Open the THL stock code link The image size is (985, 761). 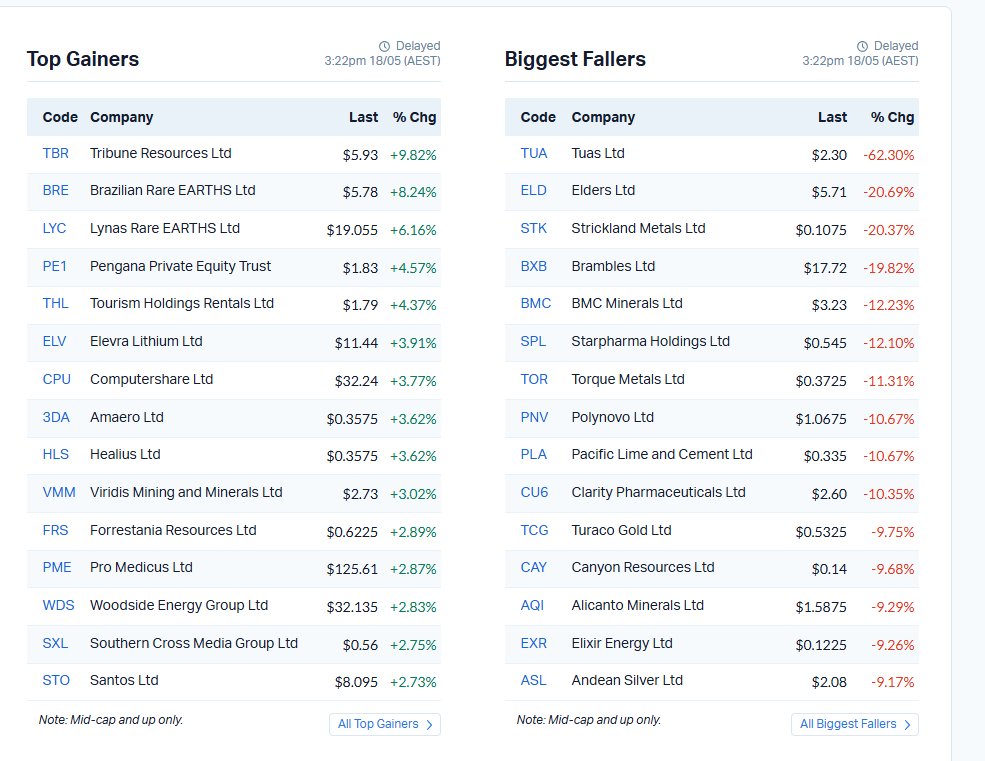point(55,304)
